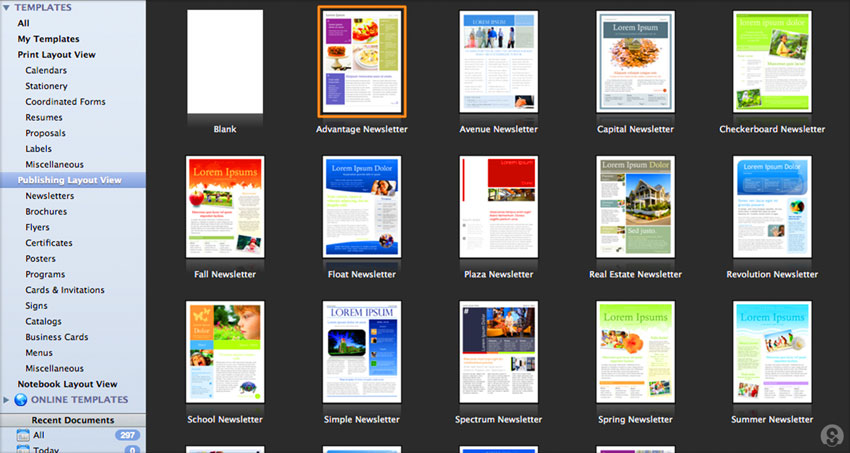Select the Resumes category
Screen dimensions: 850x453
click(44, 118)
